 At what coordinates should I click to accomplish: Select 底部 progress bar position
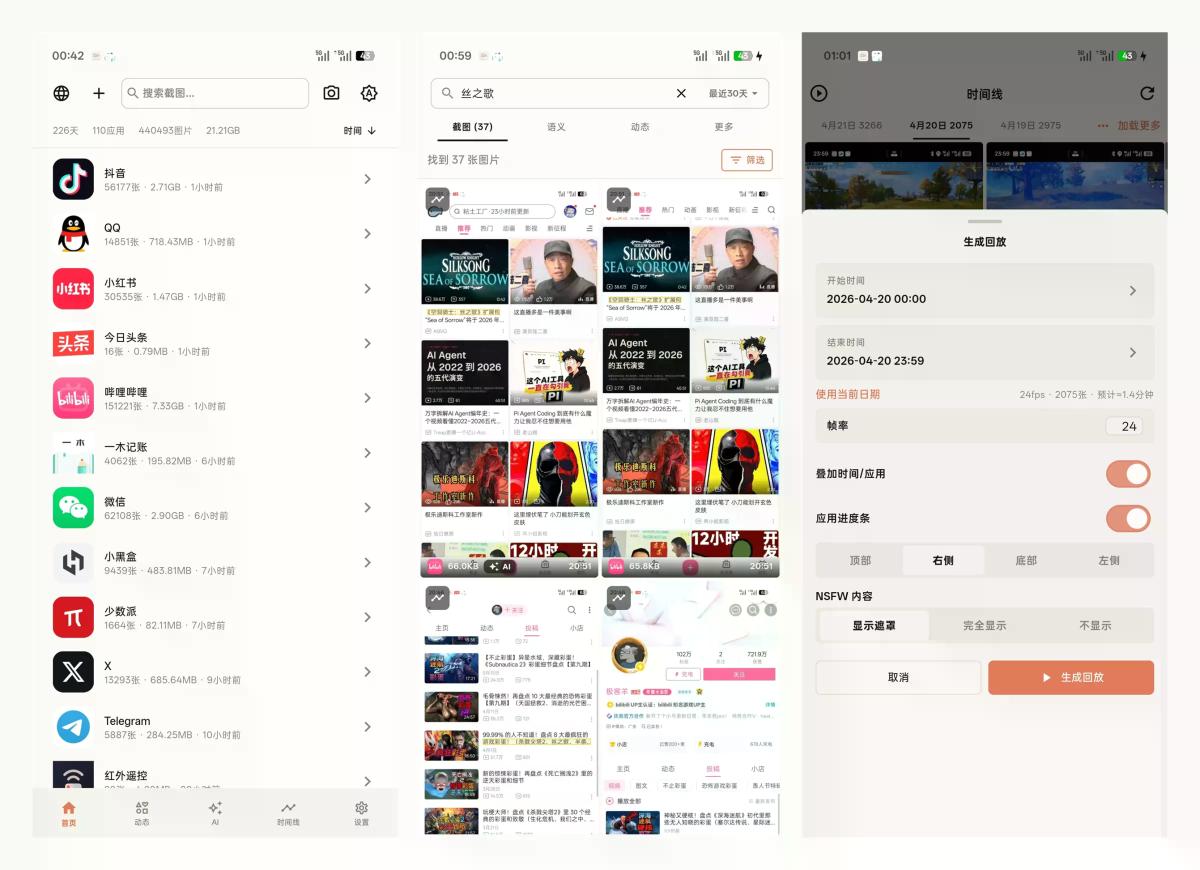tap(1026, 560)
